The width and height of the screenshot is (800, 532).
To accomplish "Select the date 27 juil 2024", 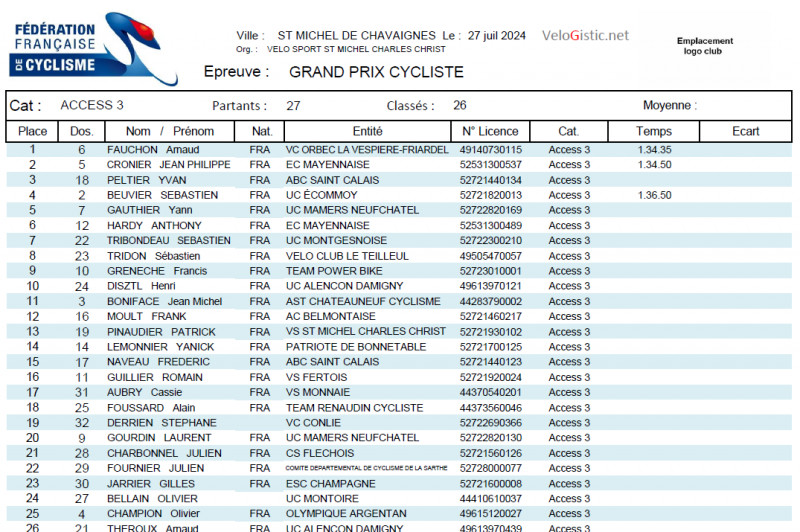I will click(497, 35).
